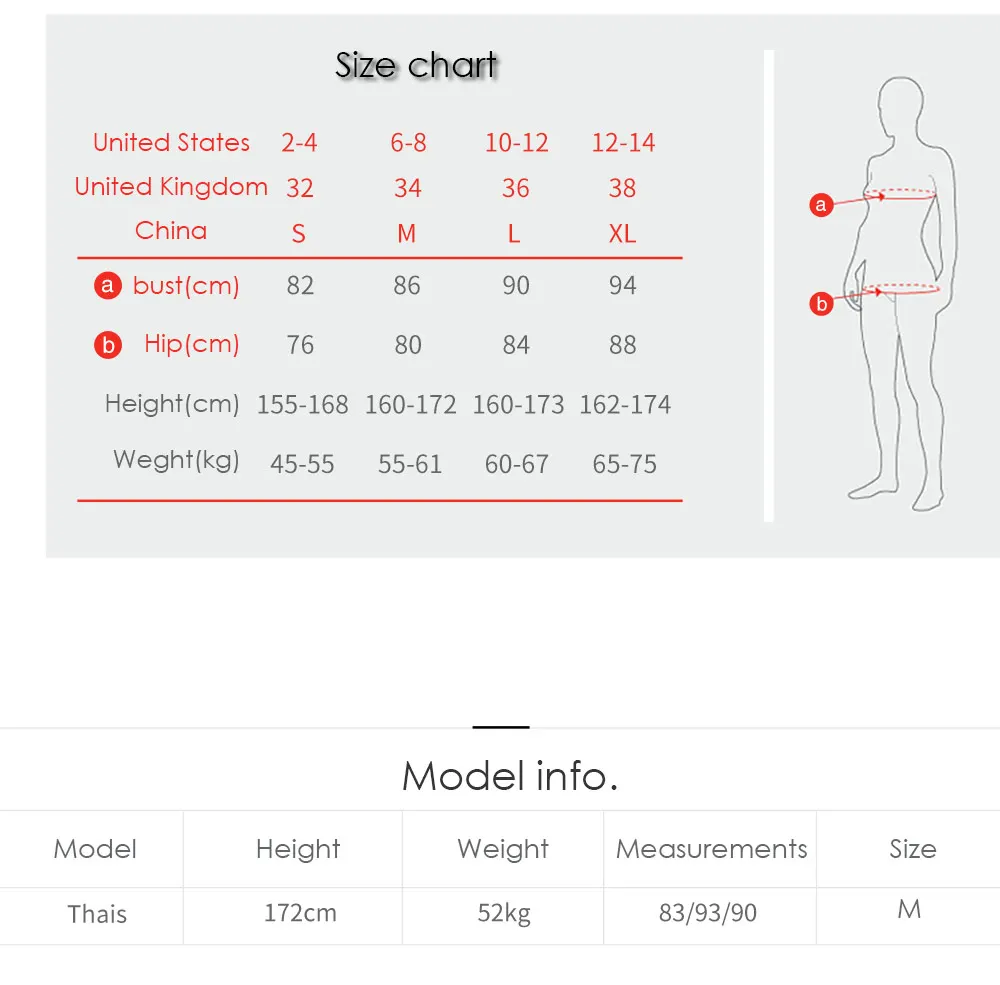Select the 'b' hip marker on the body figure
1000x985 pixels.
(821, 304)
